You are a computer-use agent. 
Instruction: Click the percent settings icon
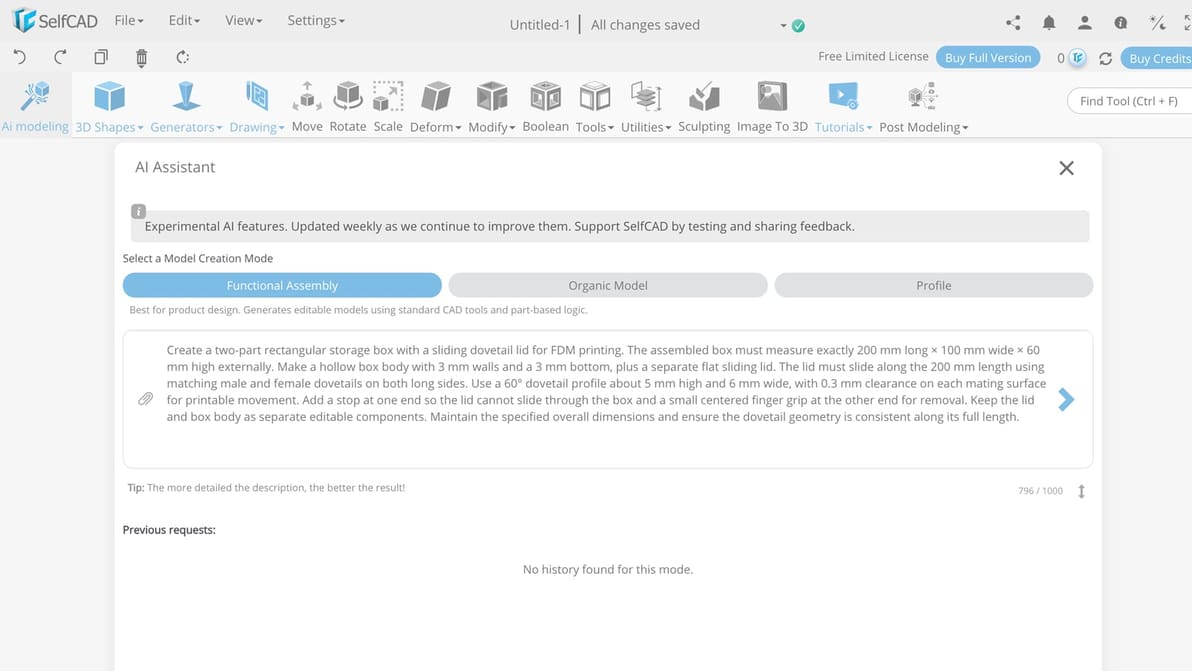[x=1157, y=23]
